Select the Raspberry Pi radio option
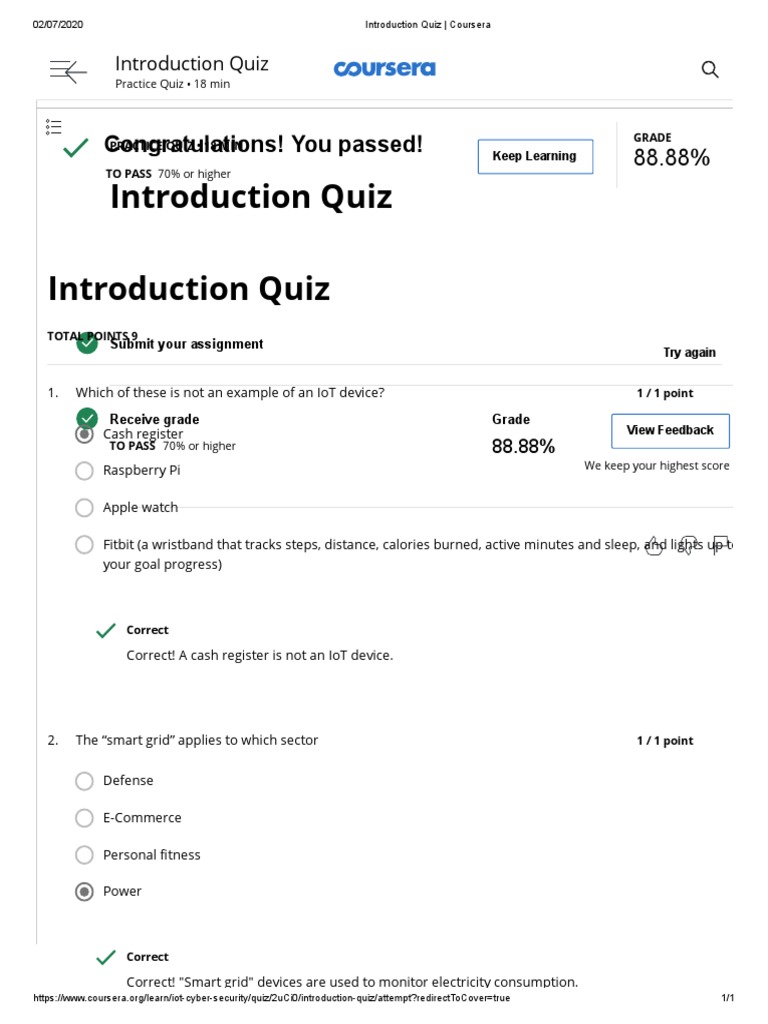Image resolution: width=768 pixels, height=1024 pixels. (x=85, y=470)
